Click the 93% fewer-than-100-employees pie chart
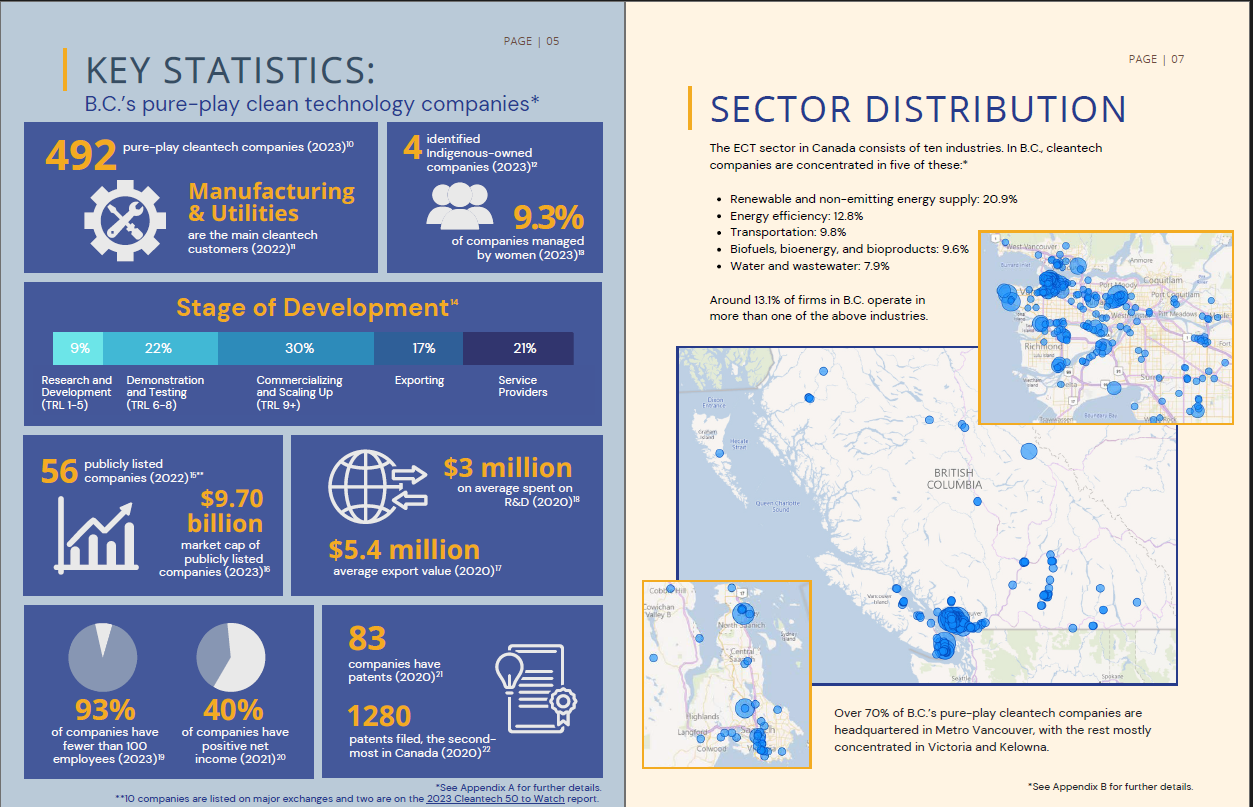The width and height of the screenshot is (1253, 807). [102, 657]
